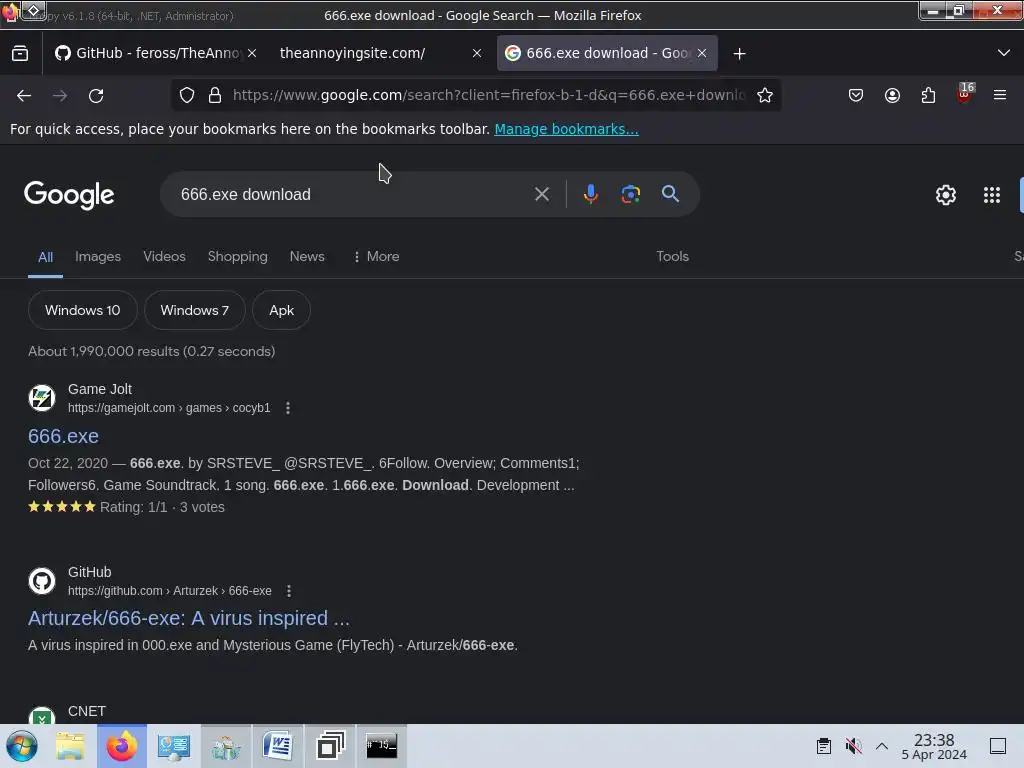The image size is (1024, 768).
Task: Open Firefox View icon in tab bar
Action: 20,54
